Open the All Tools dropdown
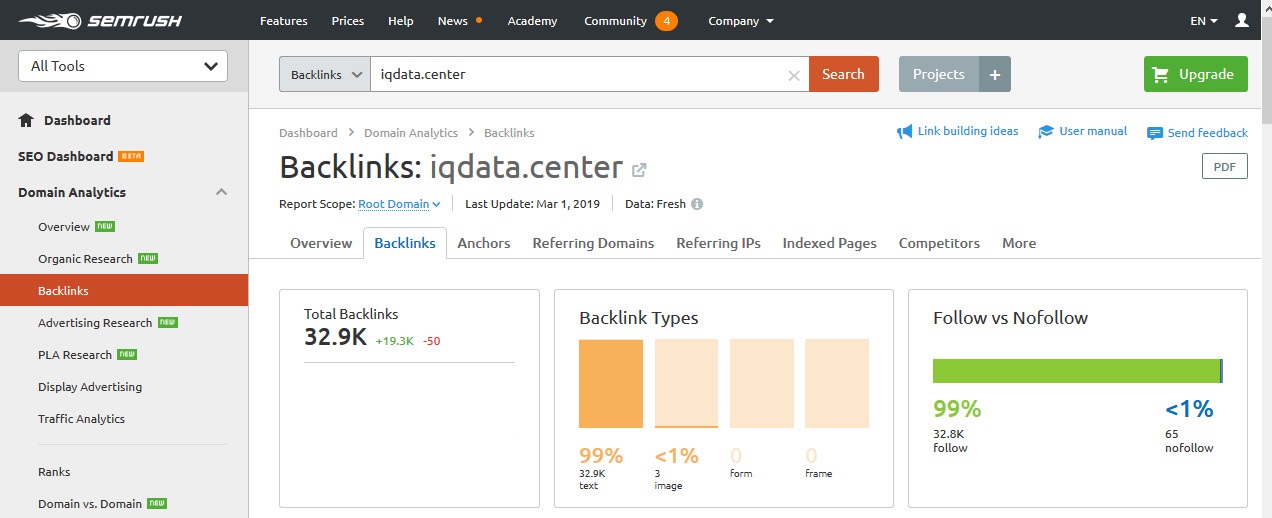The height and width of the screenshot is (518, 1272). tap(123, 66)
